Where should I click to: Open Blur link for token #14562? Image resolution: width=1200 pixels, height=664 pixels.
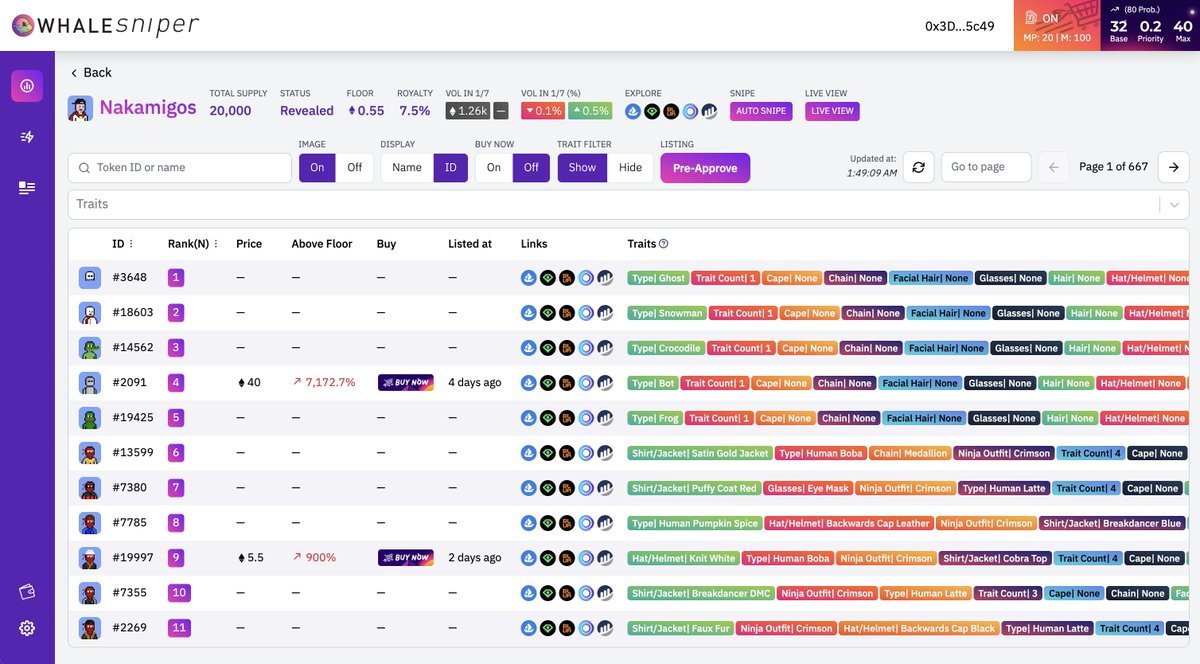[567, 348]
